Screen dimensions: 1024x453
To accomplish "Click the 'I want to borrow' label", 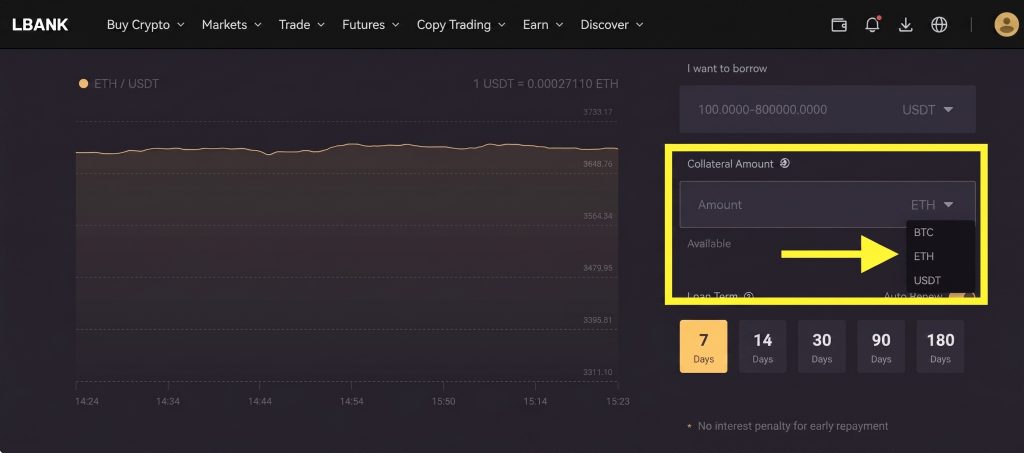I will coord(727,69).
